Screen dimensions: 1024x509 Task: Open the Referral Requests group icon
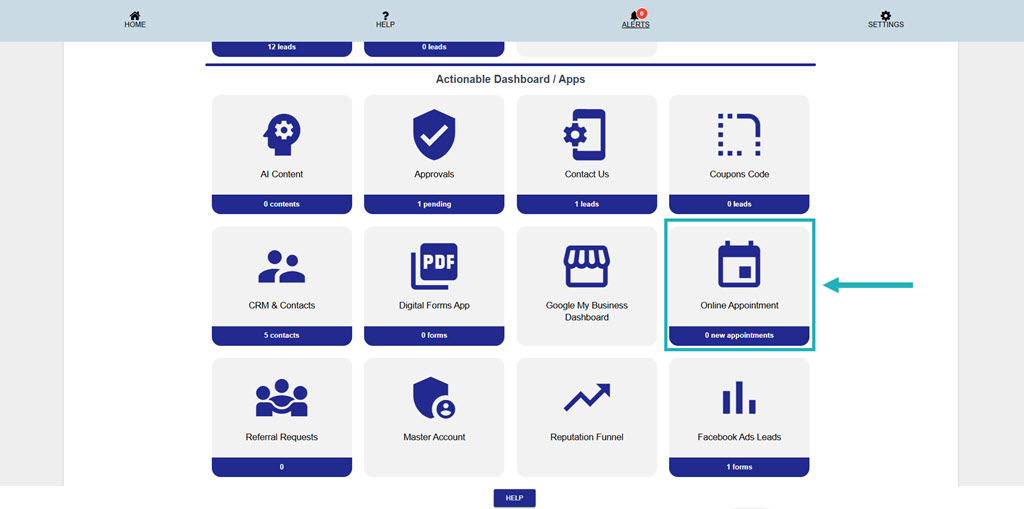click(x=282, y=398)
